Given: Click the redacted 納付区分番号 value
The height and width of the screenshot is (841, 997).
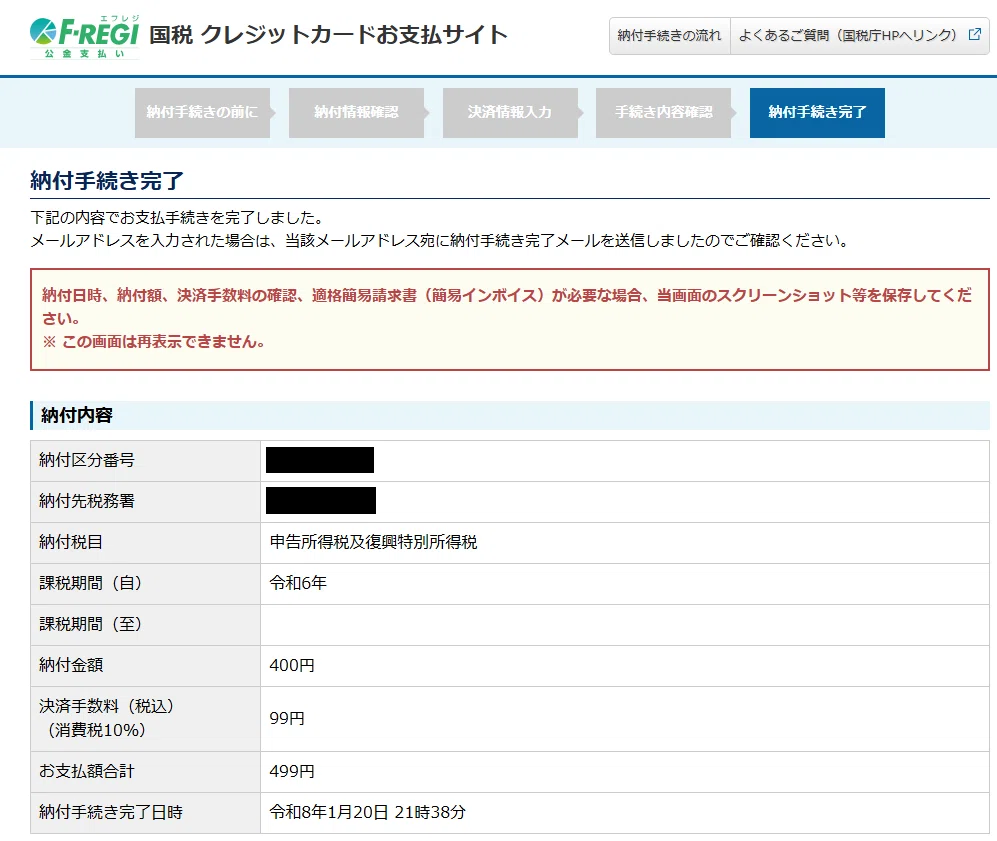Looking at the screenshot, I should pyautogui.click(x=320, y=460).
